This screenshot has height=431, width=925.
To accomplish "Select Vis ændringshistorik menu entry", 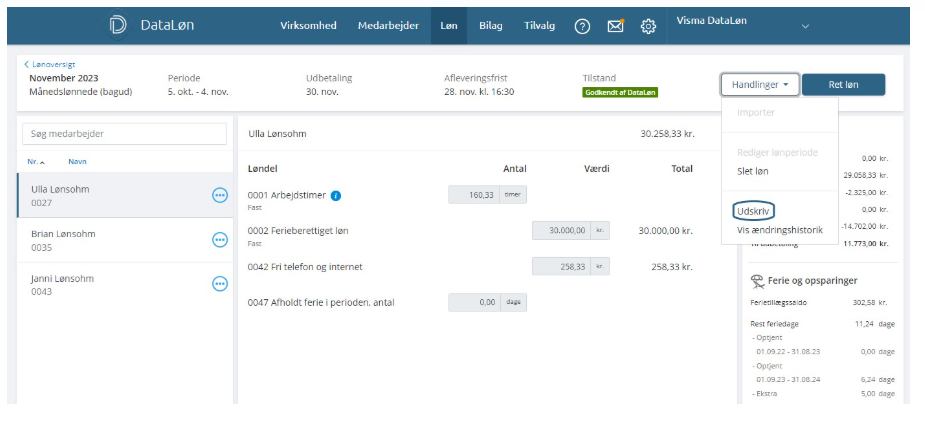I will coord(780,230).
